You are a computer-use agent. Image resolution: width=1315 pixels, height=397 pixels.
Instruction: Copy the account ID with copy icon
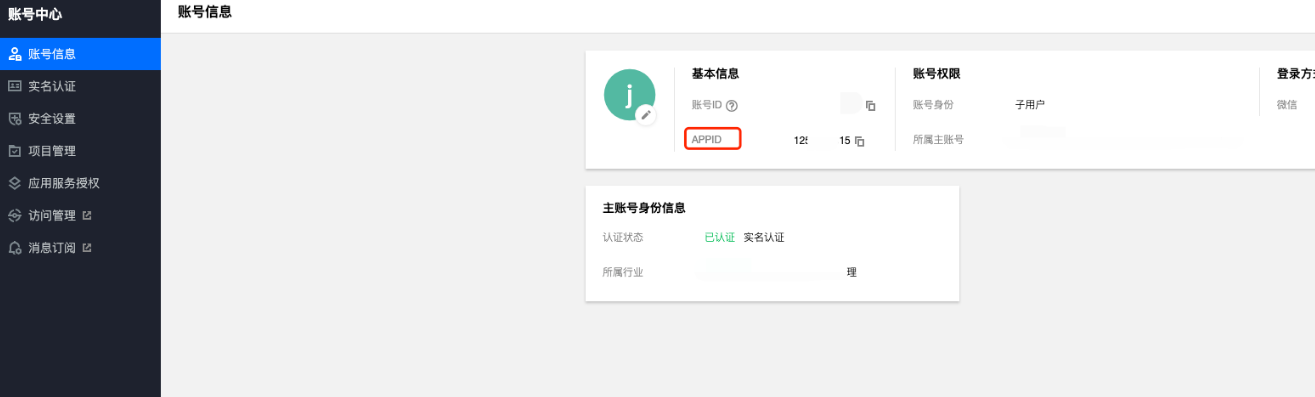coord(871,106)
